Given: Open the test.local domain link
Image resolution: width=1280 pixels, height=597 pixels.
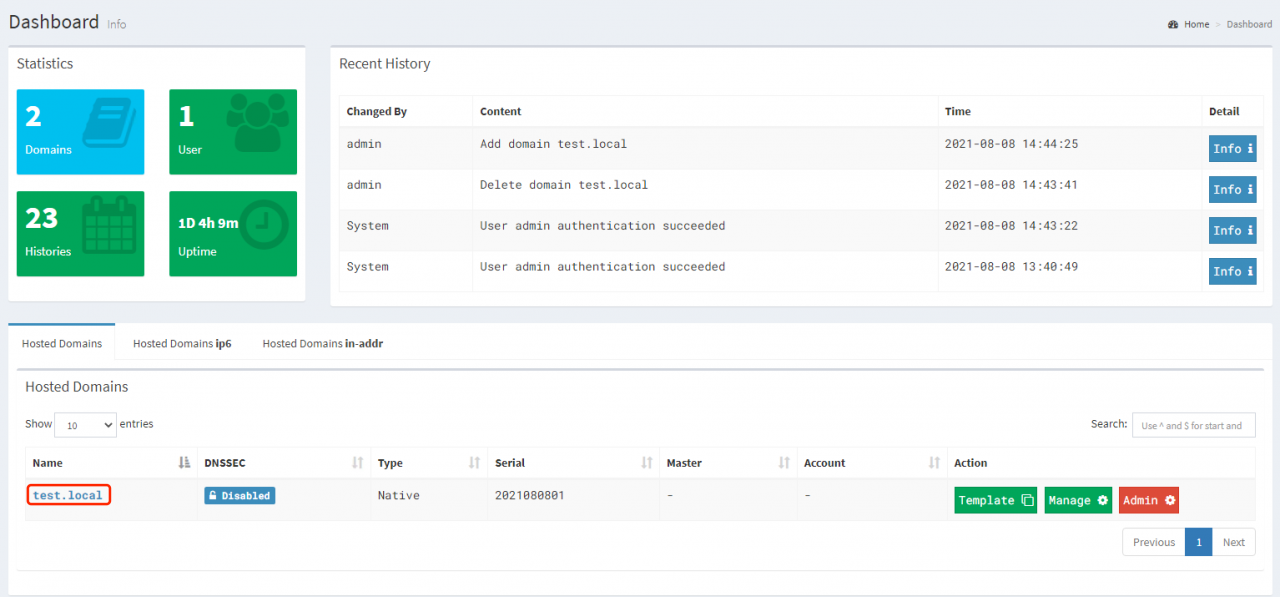Looking at the screenshot, I should pyautogui.click(x=68, y=495).
